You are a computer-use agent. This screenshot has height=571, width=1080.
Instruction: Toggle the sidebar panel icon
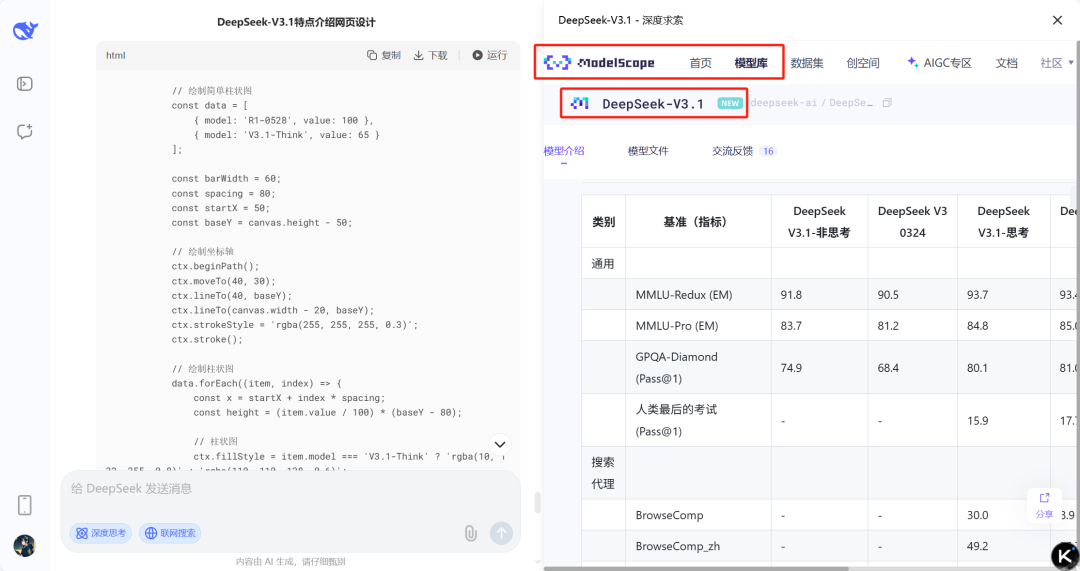click(25, 84)
